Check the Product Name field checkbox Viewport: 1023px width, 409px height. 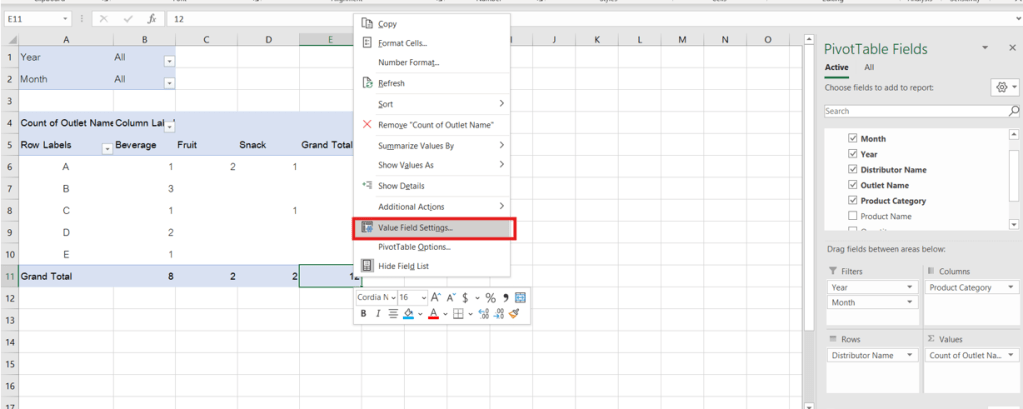click(852, 216)
